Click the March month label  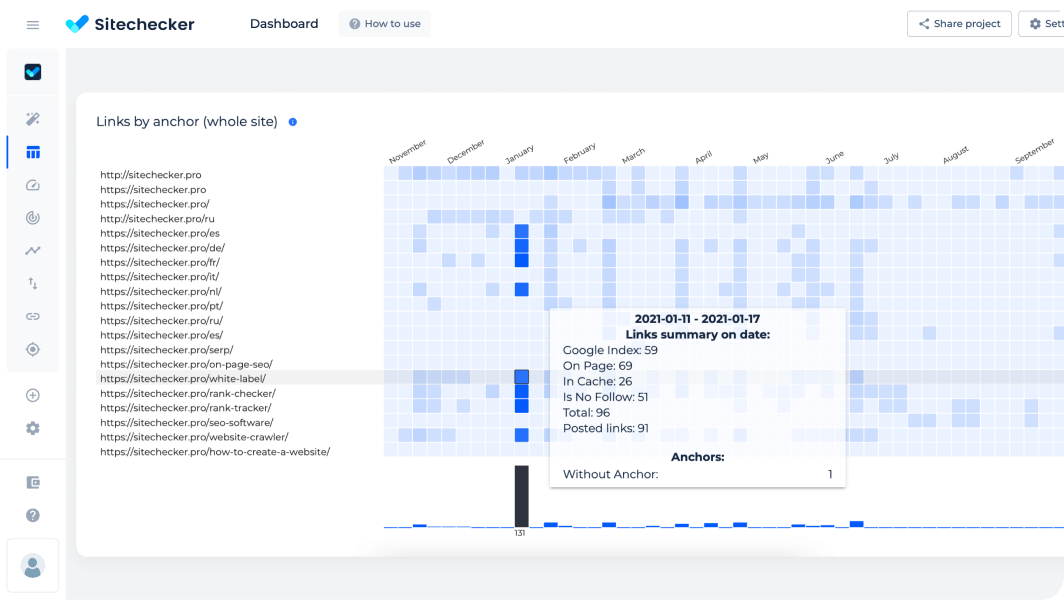[x=633, y=156]
